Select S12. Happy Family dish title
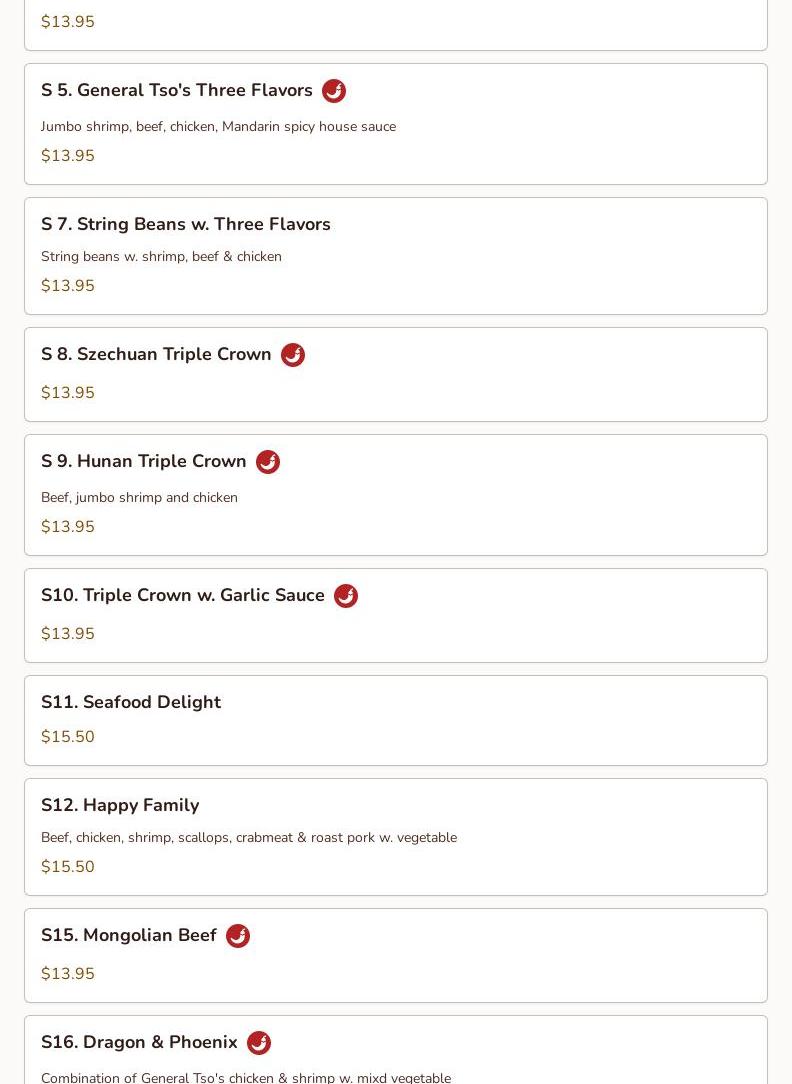 [x=120, y=805]
